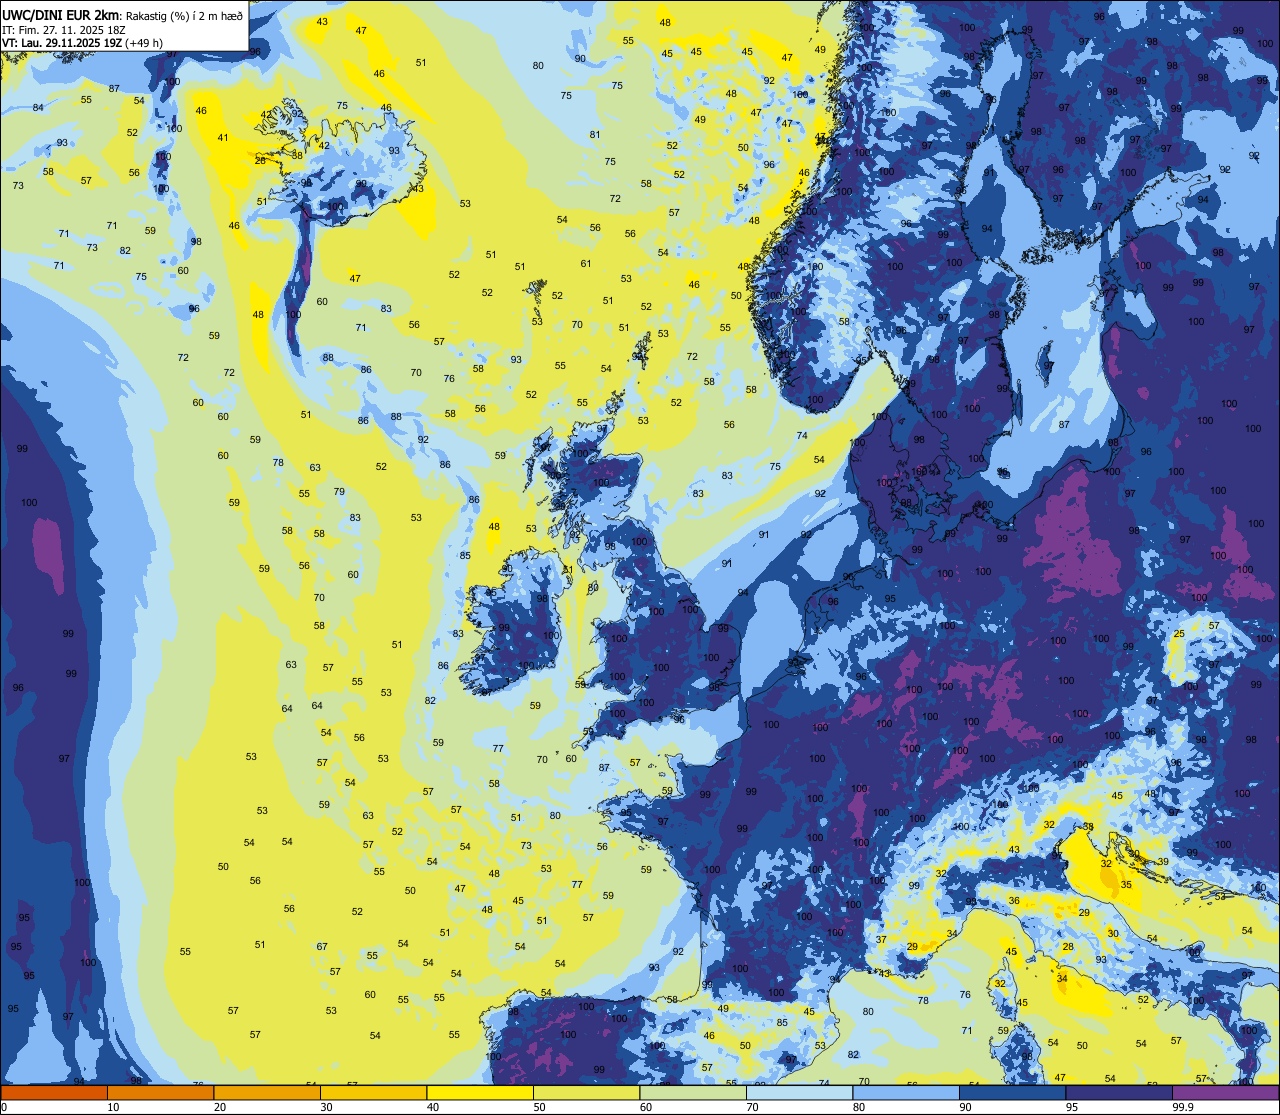Screen dimensions: 1280x1115
Task: Click the humidity value '79' on the map
Action: [x=339, y=491]
